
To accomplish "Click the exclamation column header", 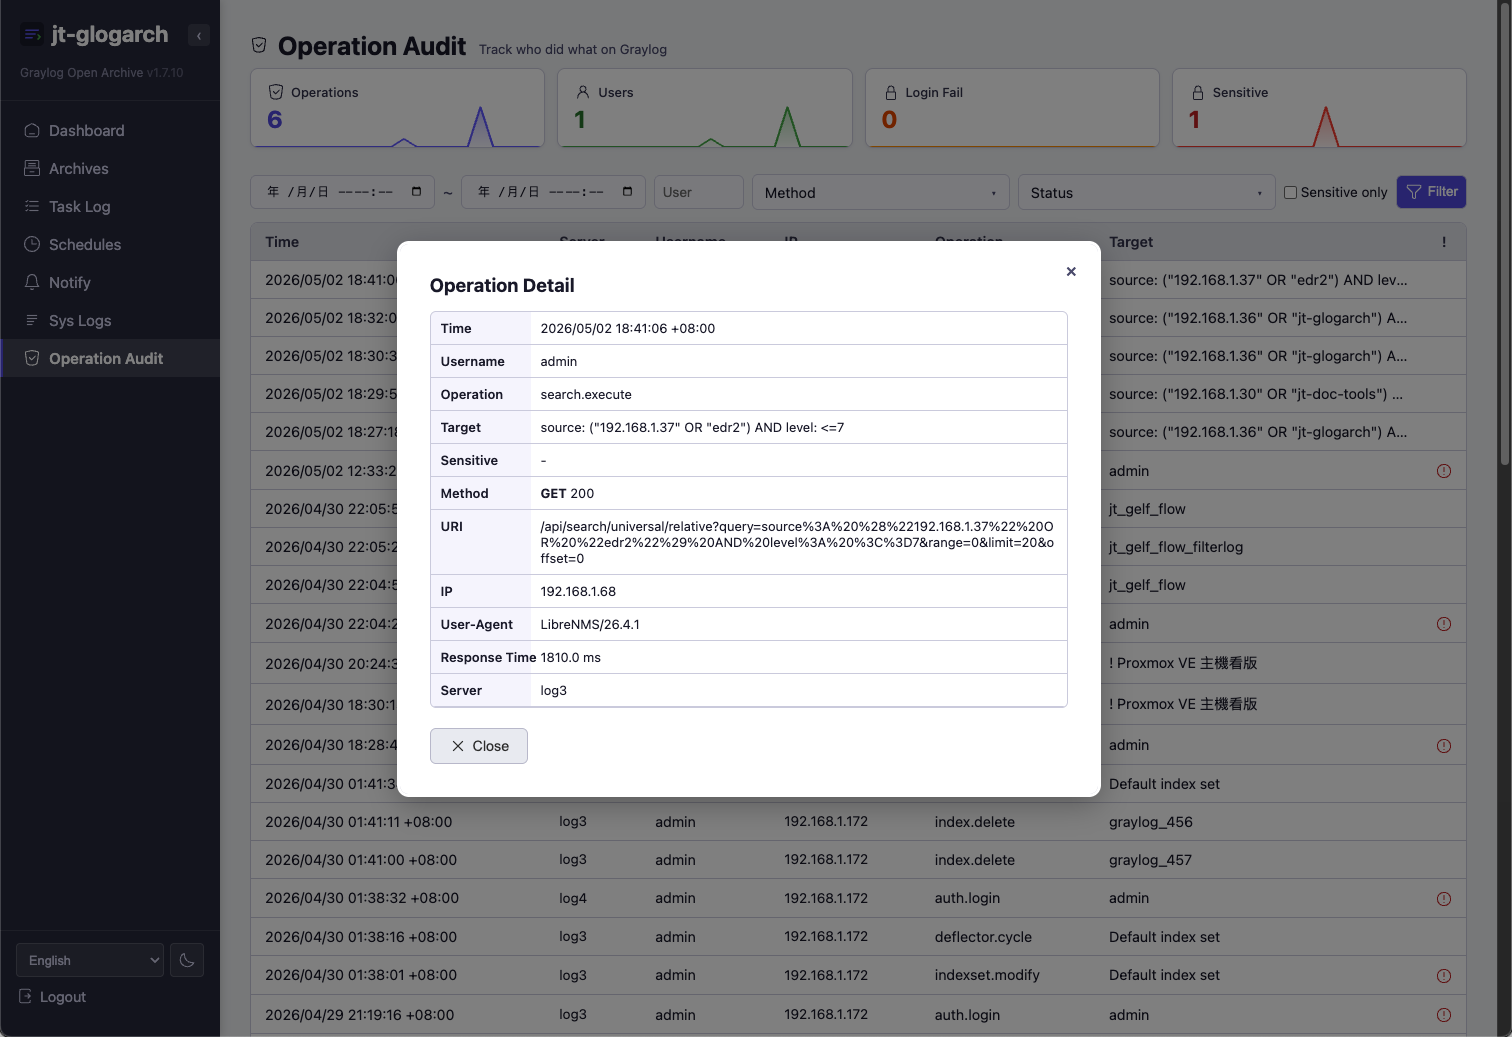I will click(1444, 242).
